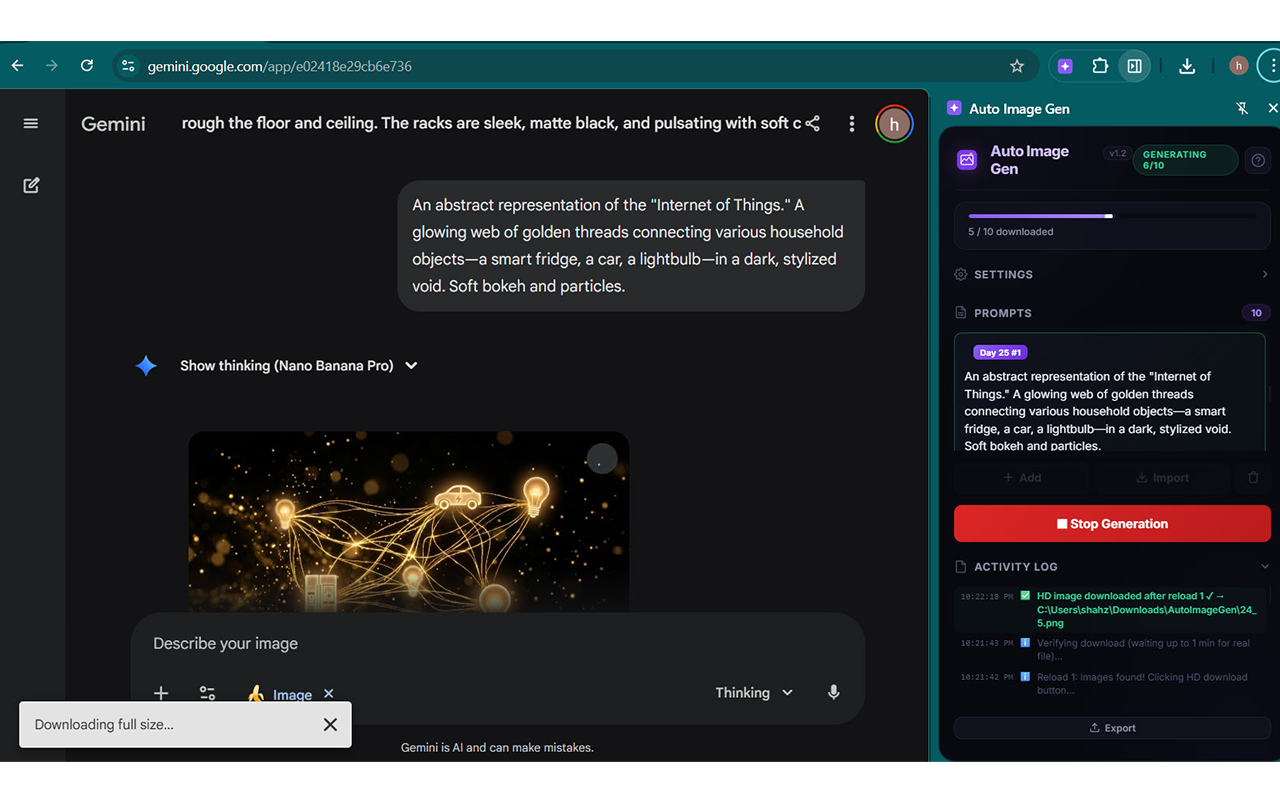Open the Auto Image Gen extension icon in toolbar
This screenshot has height=800, width=1280.
pyautogui.click(x=1065, y=66)
